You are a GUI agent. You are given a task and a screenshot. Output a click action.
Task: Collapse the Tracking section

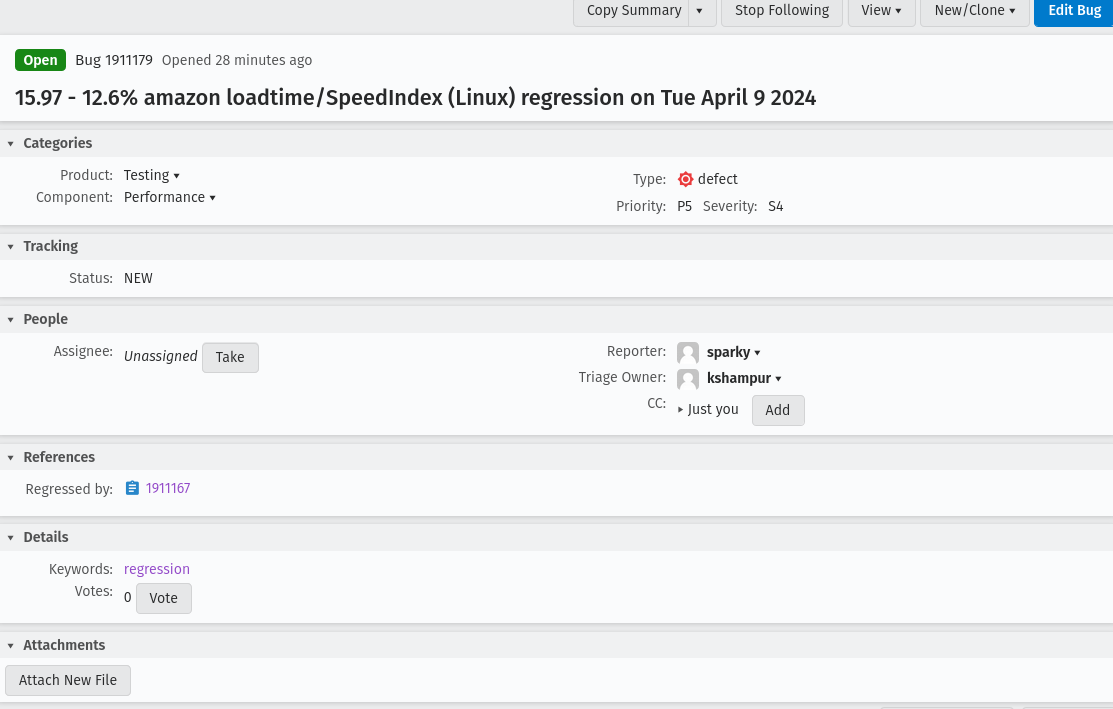tap(11, 247)
